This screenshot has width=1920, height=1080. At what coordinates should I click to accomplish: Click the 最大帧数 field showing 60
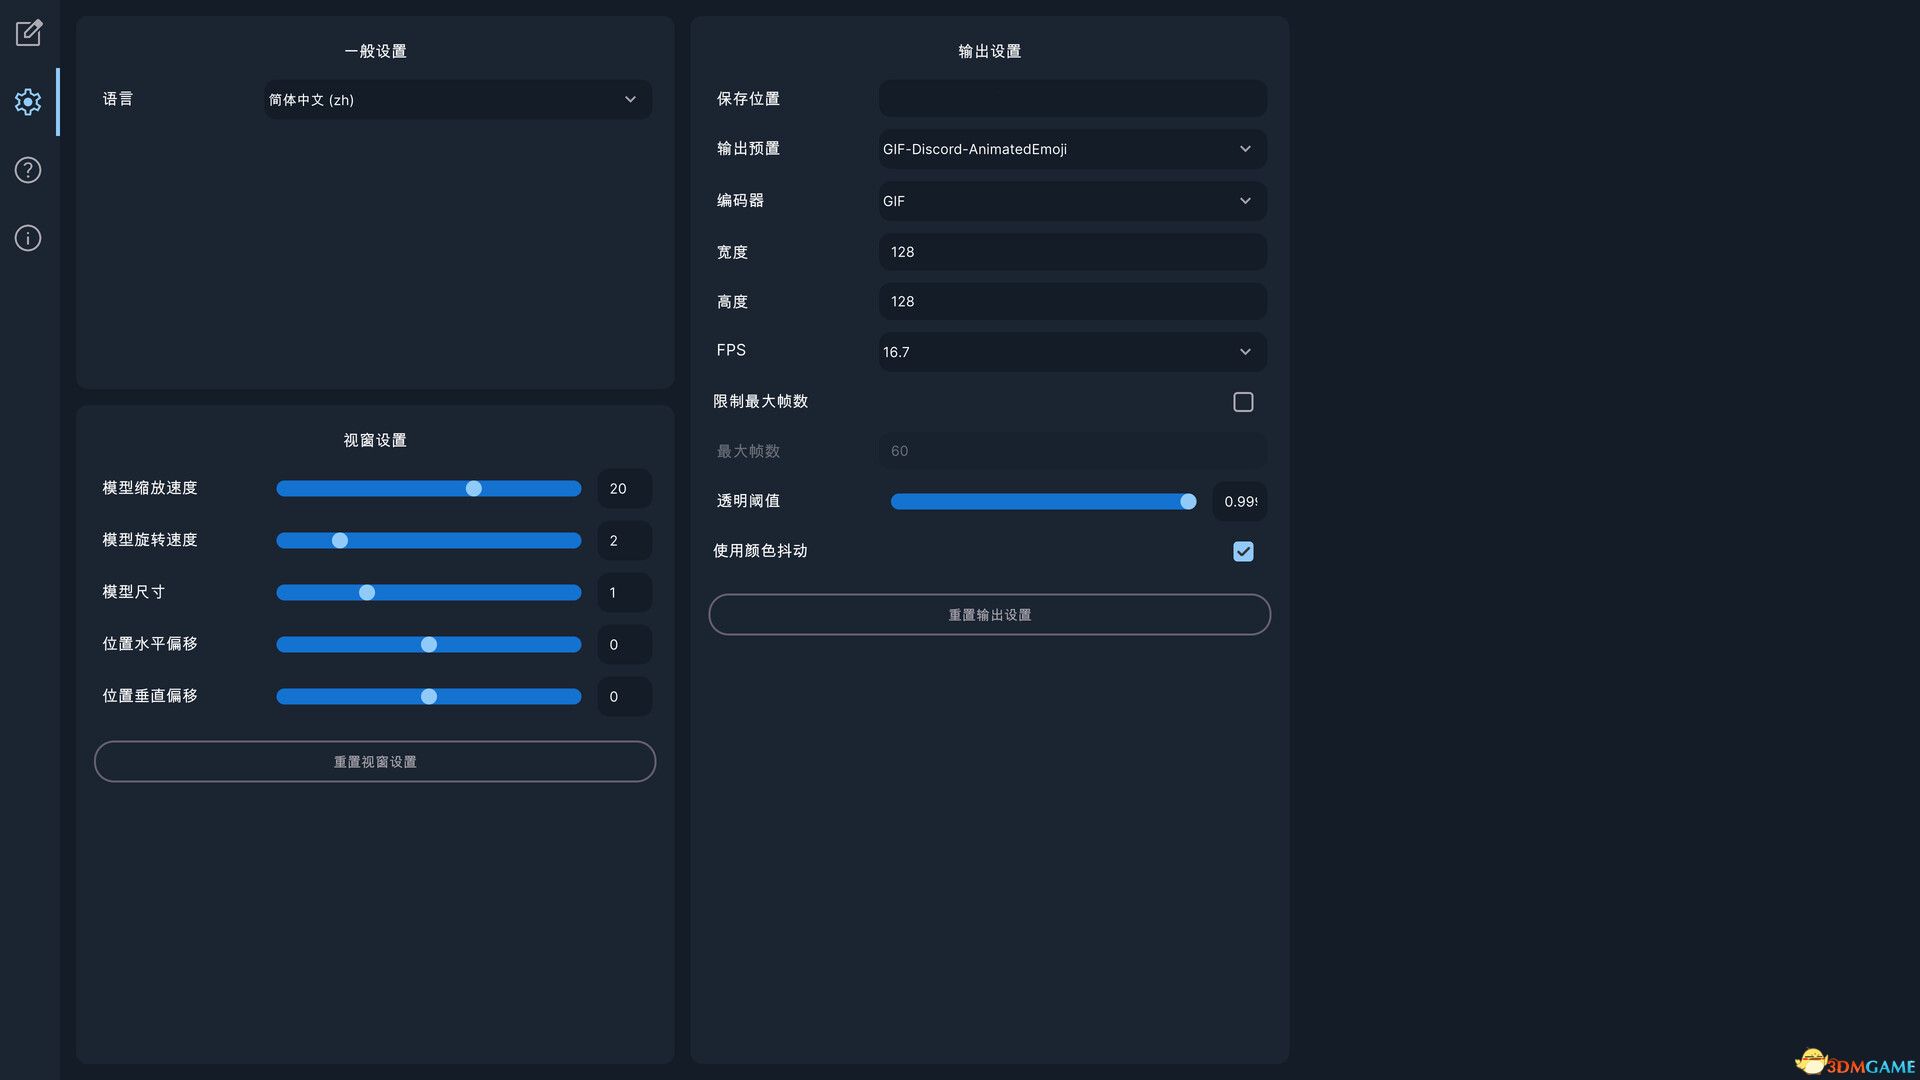(x=1071, y=450)
